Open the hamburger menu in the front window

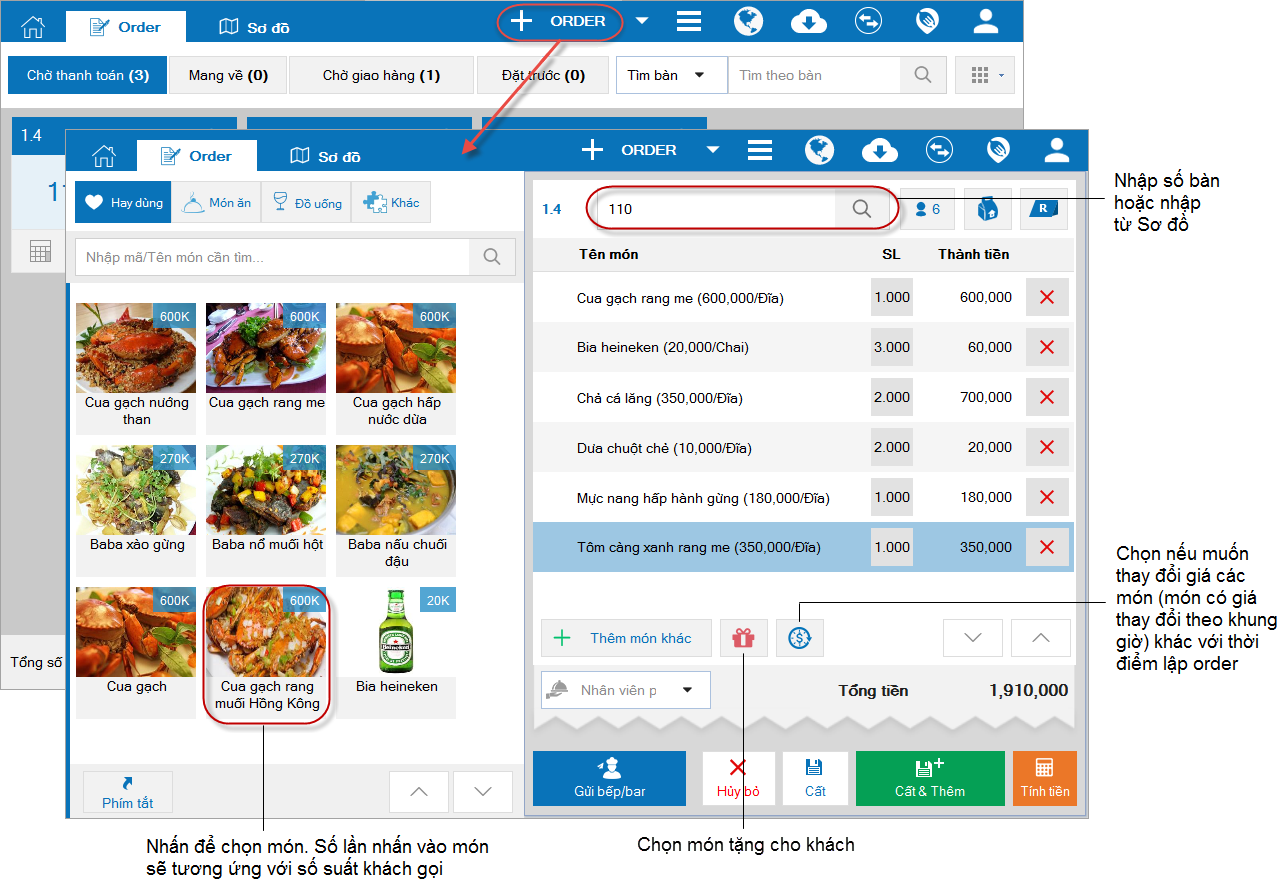[760, 150]
